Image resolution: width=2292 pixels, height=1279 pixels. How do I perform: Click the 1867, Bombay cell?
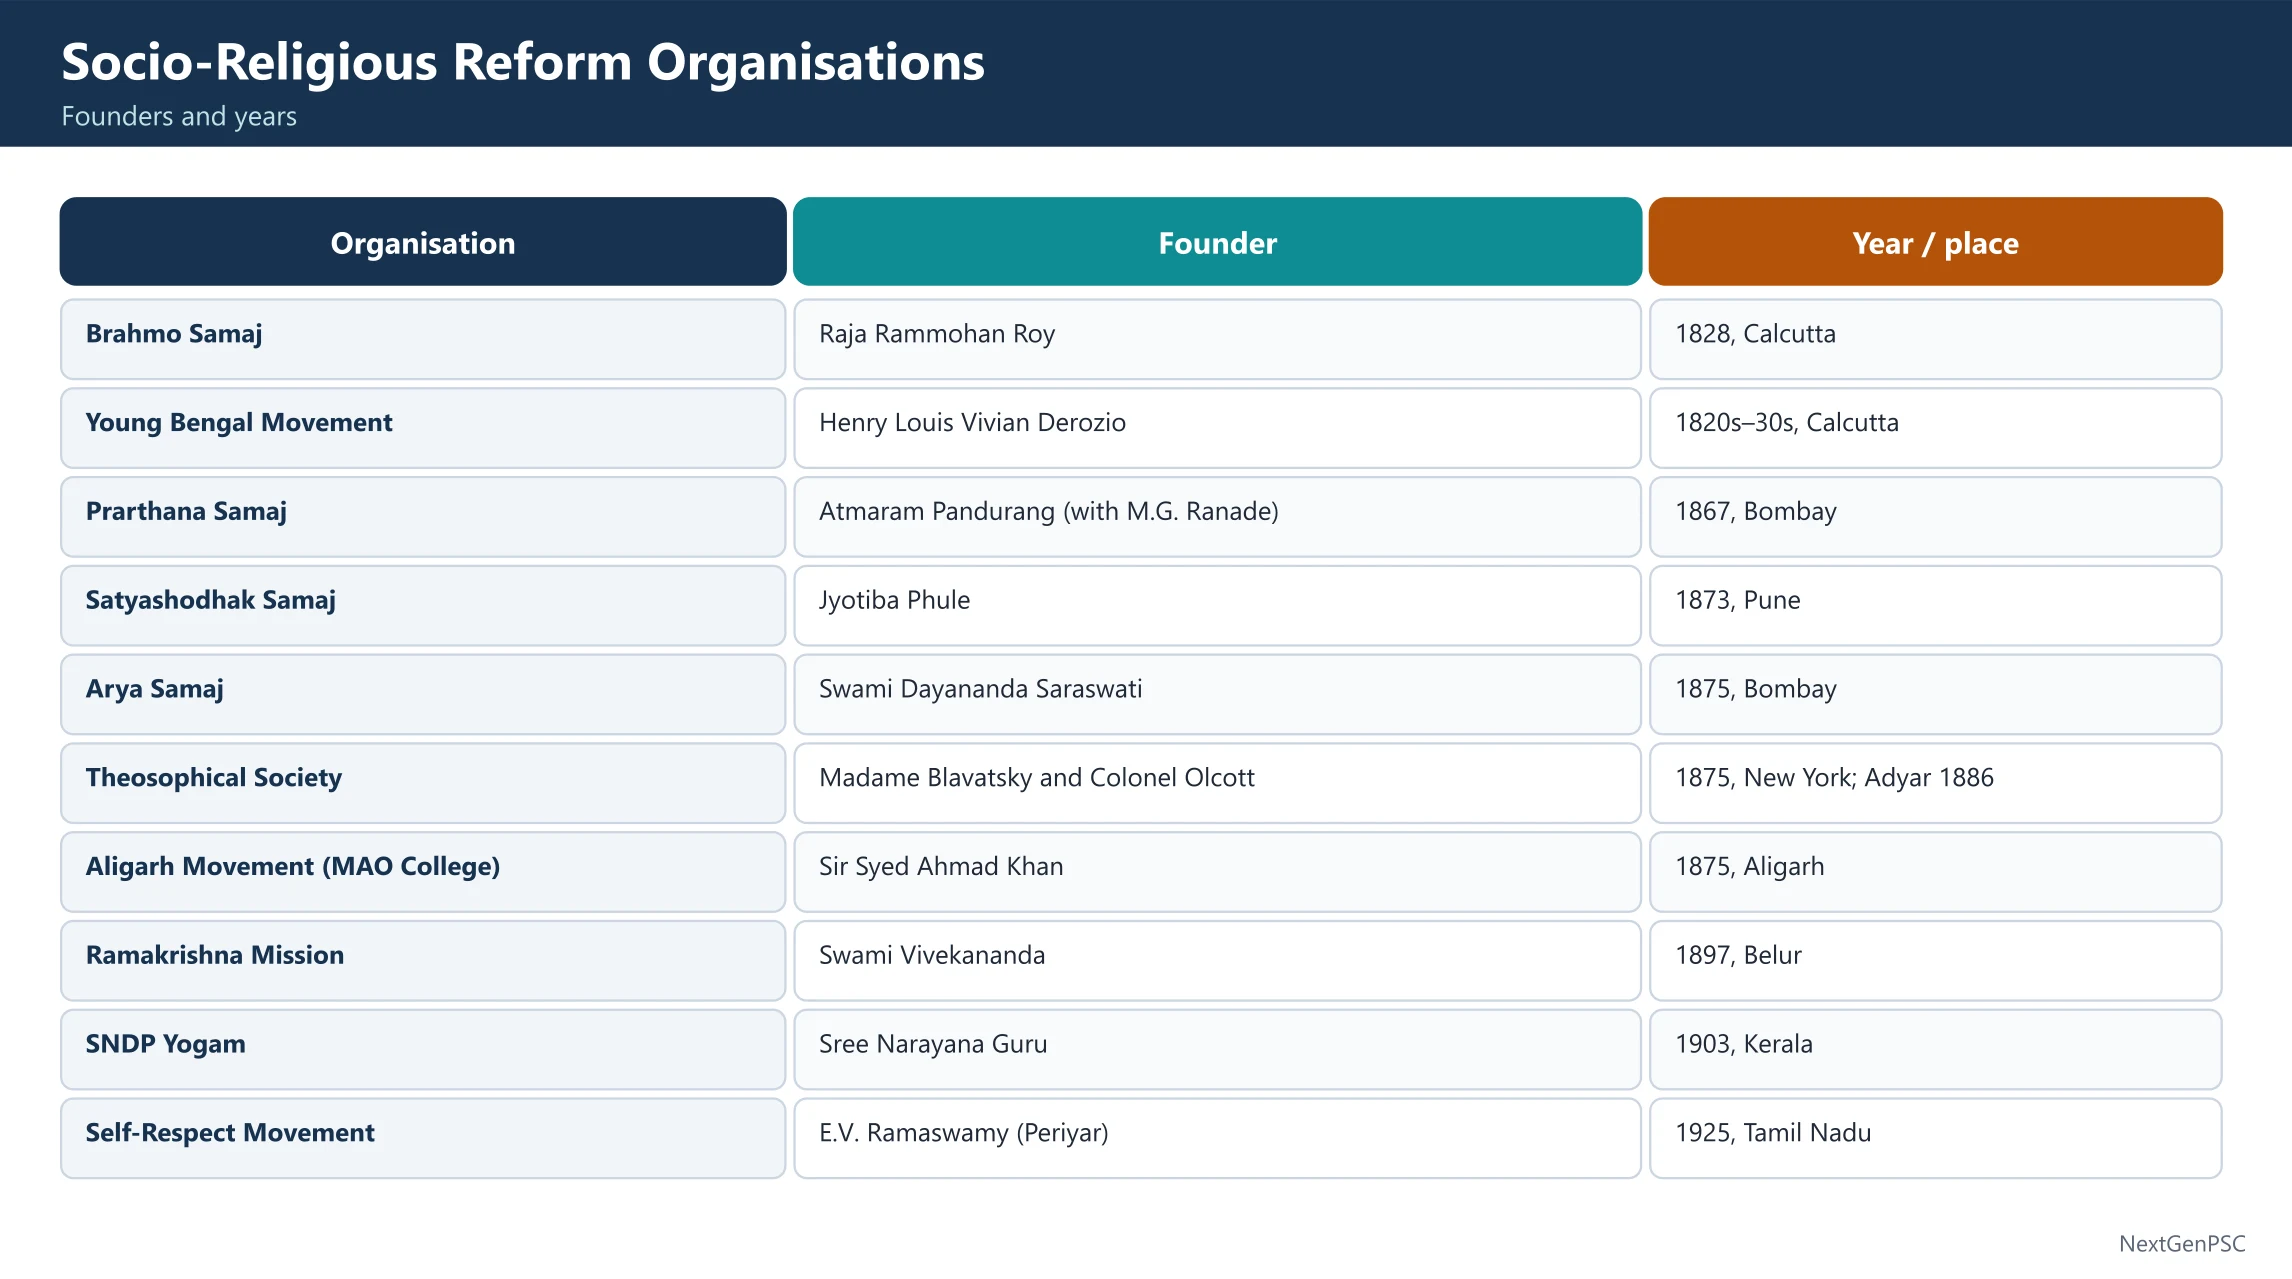1935,517
